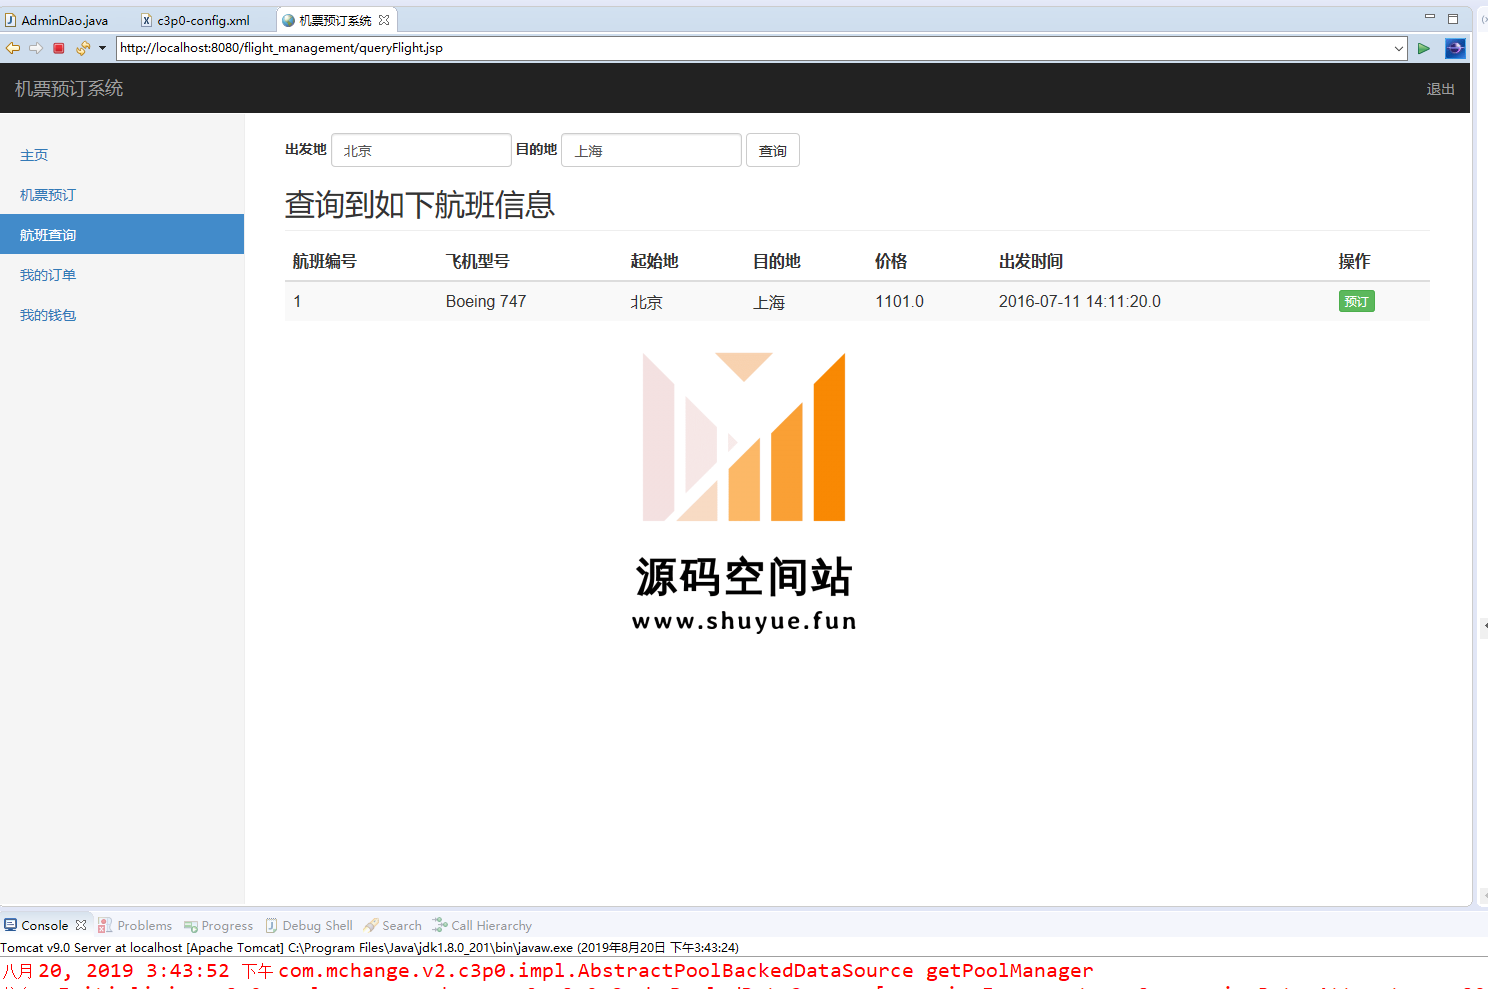Image resolution: width=1488 pixels, height=989 pixels.
Task: Open page in external browser icon
Action: tap(1455, 48)
